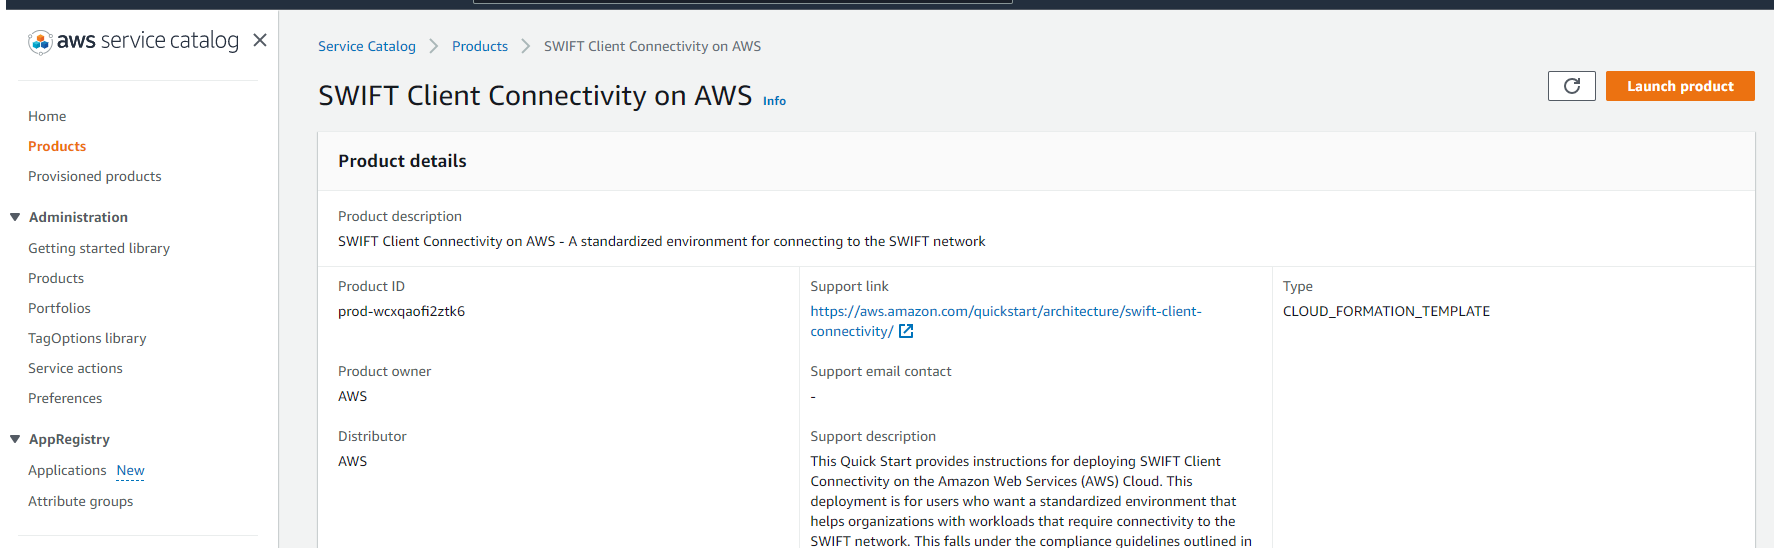Close the service catalog sidebar
The image size is (1774, 548).
[260, 40]
